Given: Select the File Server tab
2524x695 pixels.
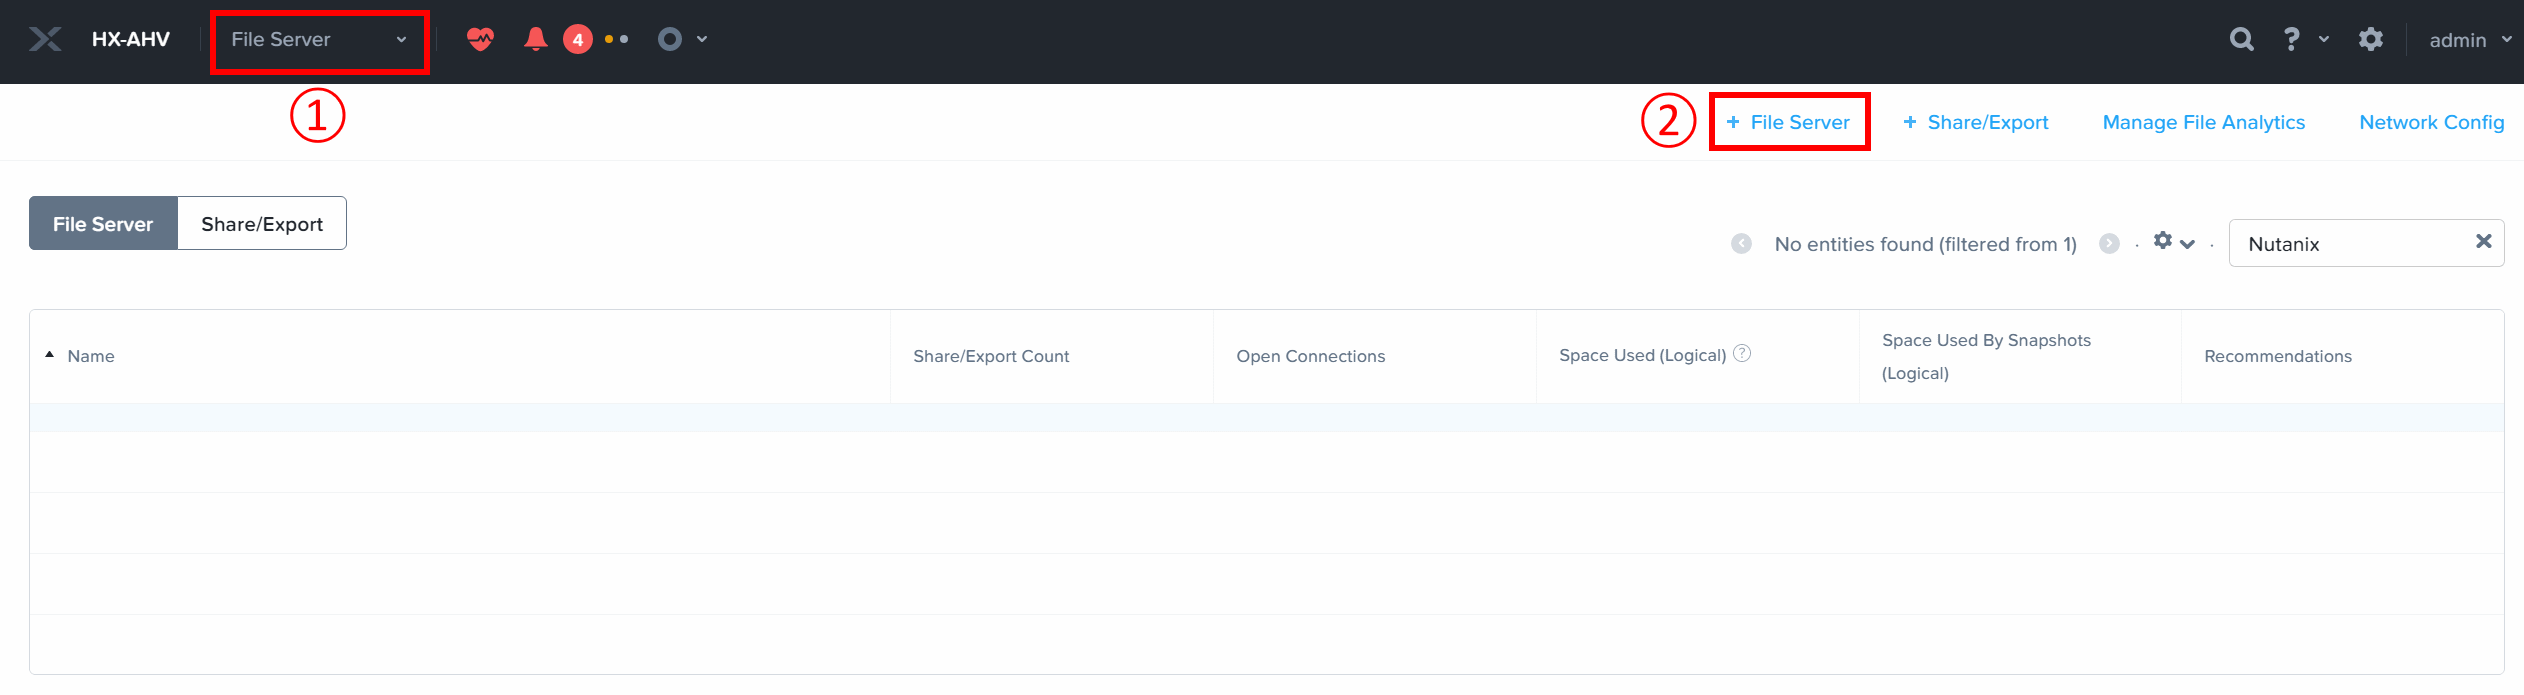Looking at the screenshot, I should click(x=103, y=224).
